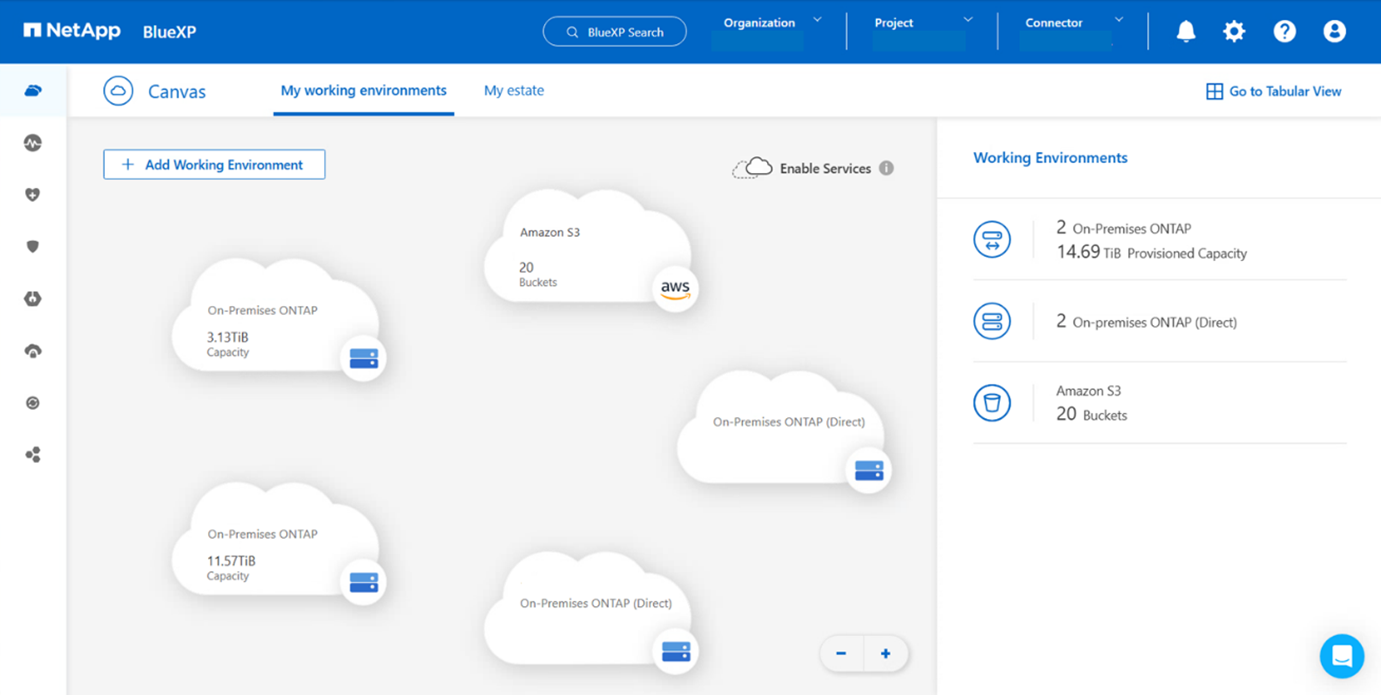Screen dimensions: 1381x695
Task: Click the On-Premises ONTAP panel icon with arrows
Action: coord(992,240)
